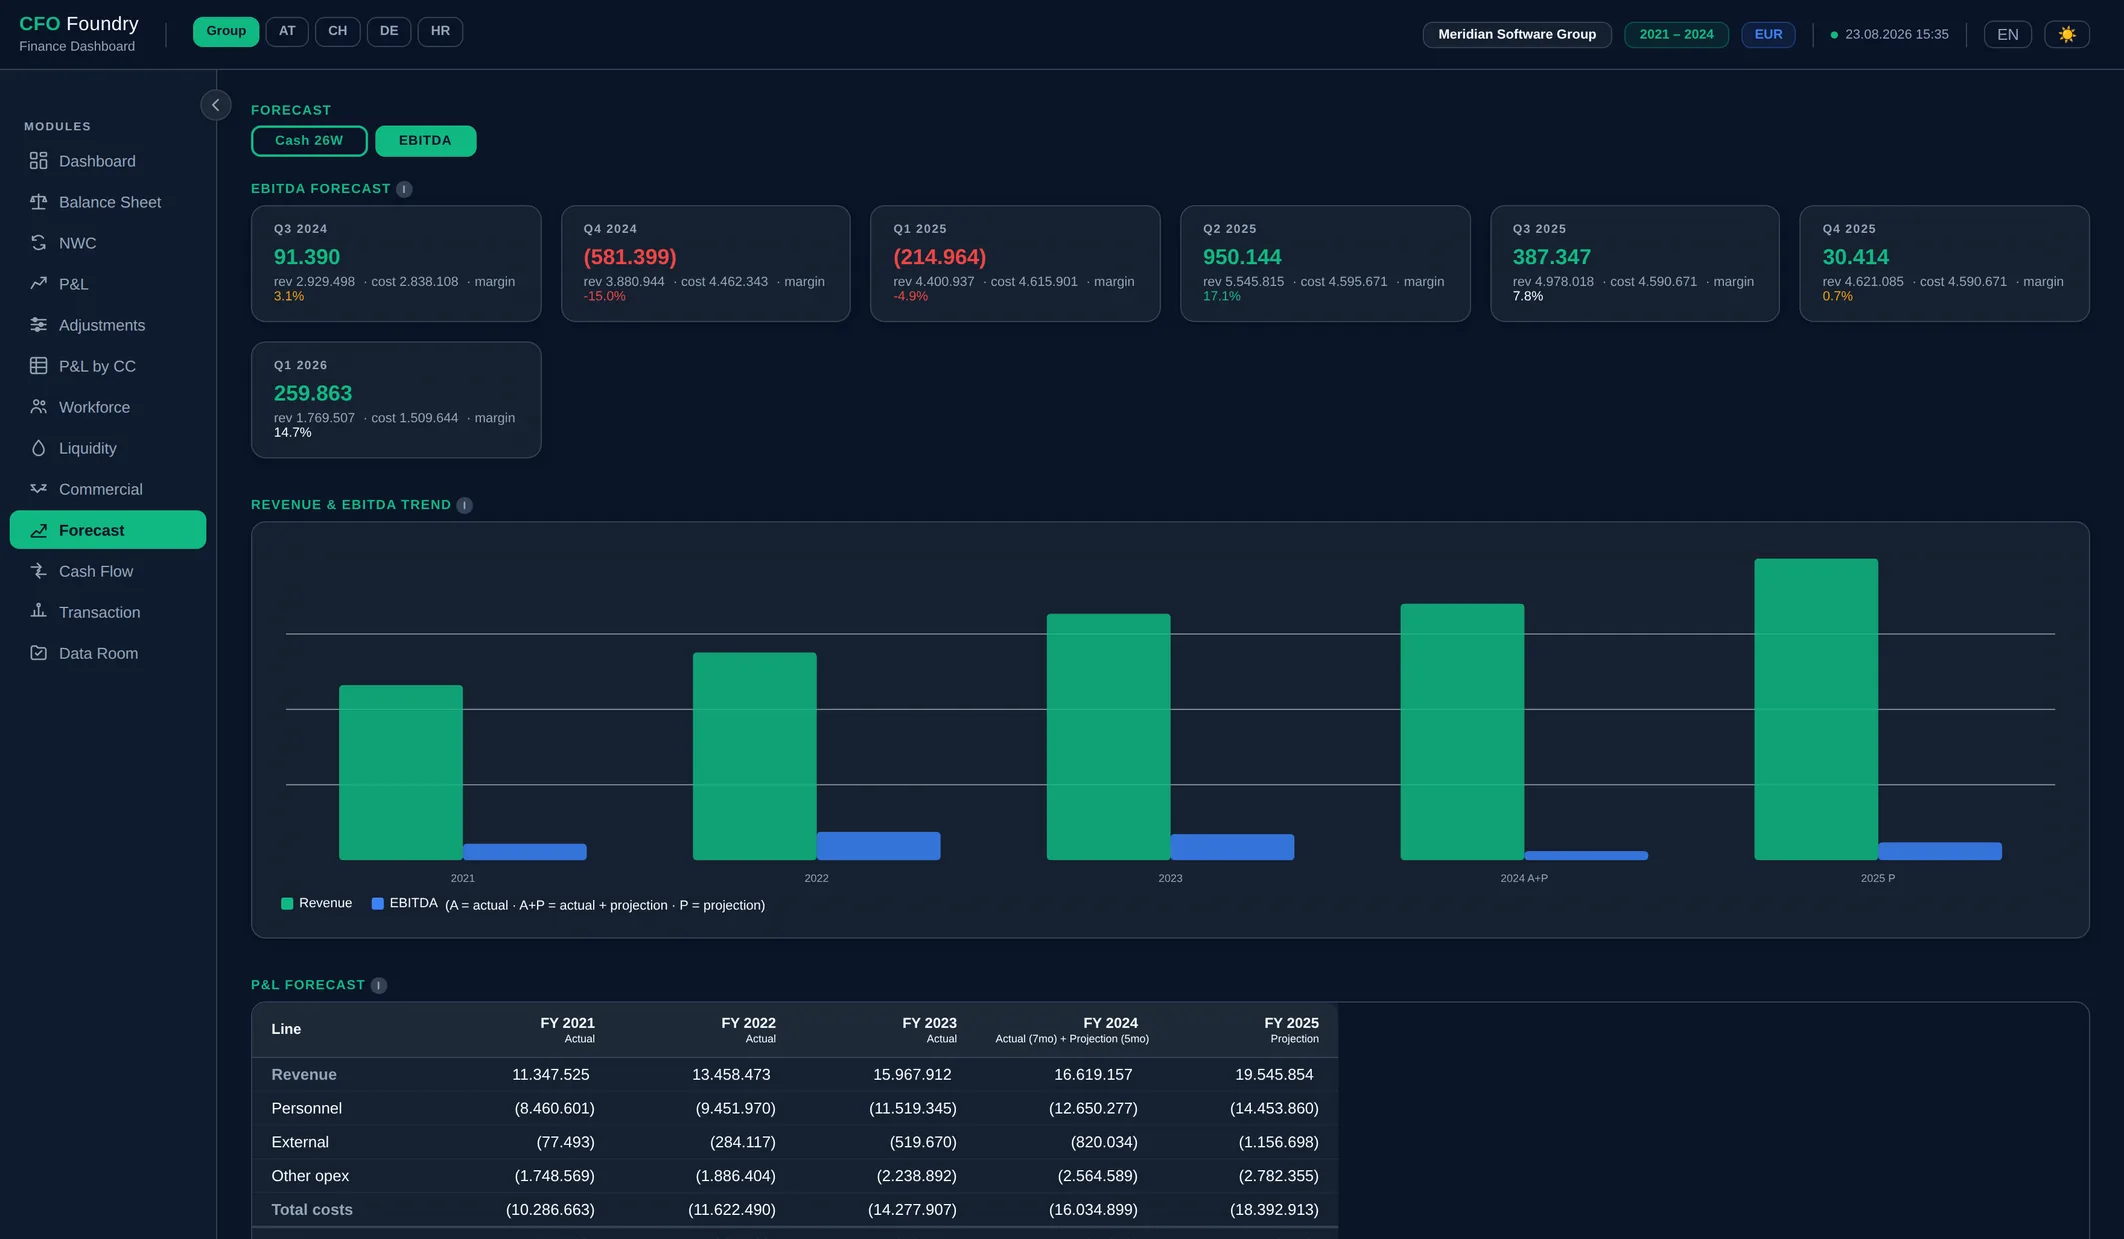Click the Transaction icon in sidebar
Image resolution: width=2124 pixels, height=1239 pixels.
(x=38, y=612)
